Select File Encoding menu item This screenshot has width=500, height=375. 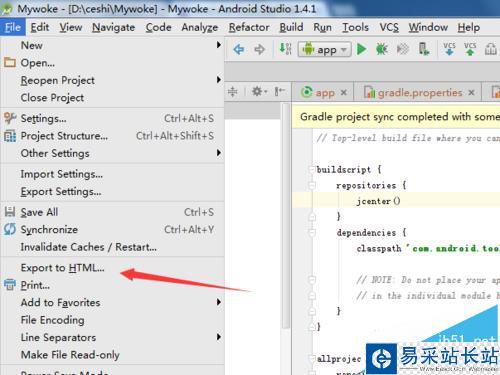(112, 320)
